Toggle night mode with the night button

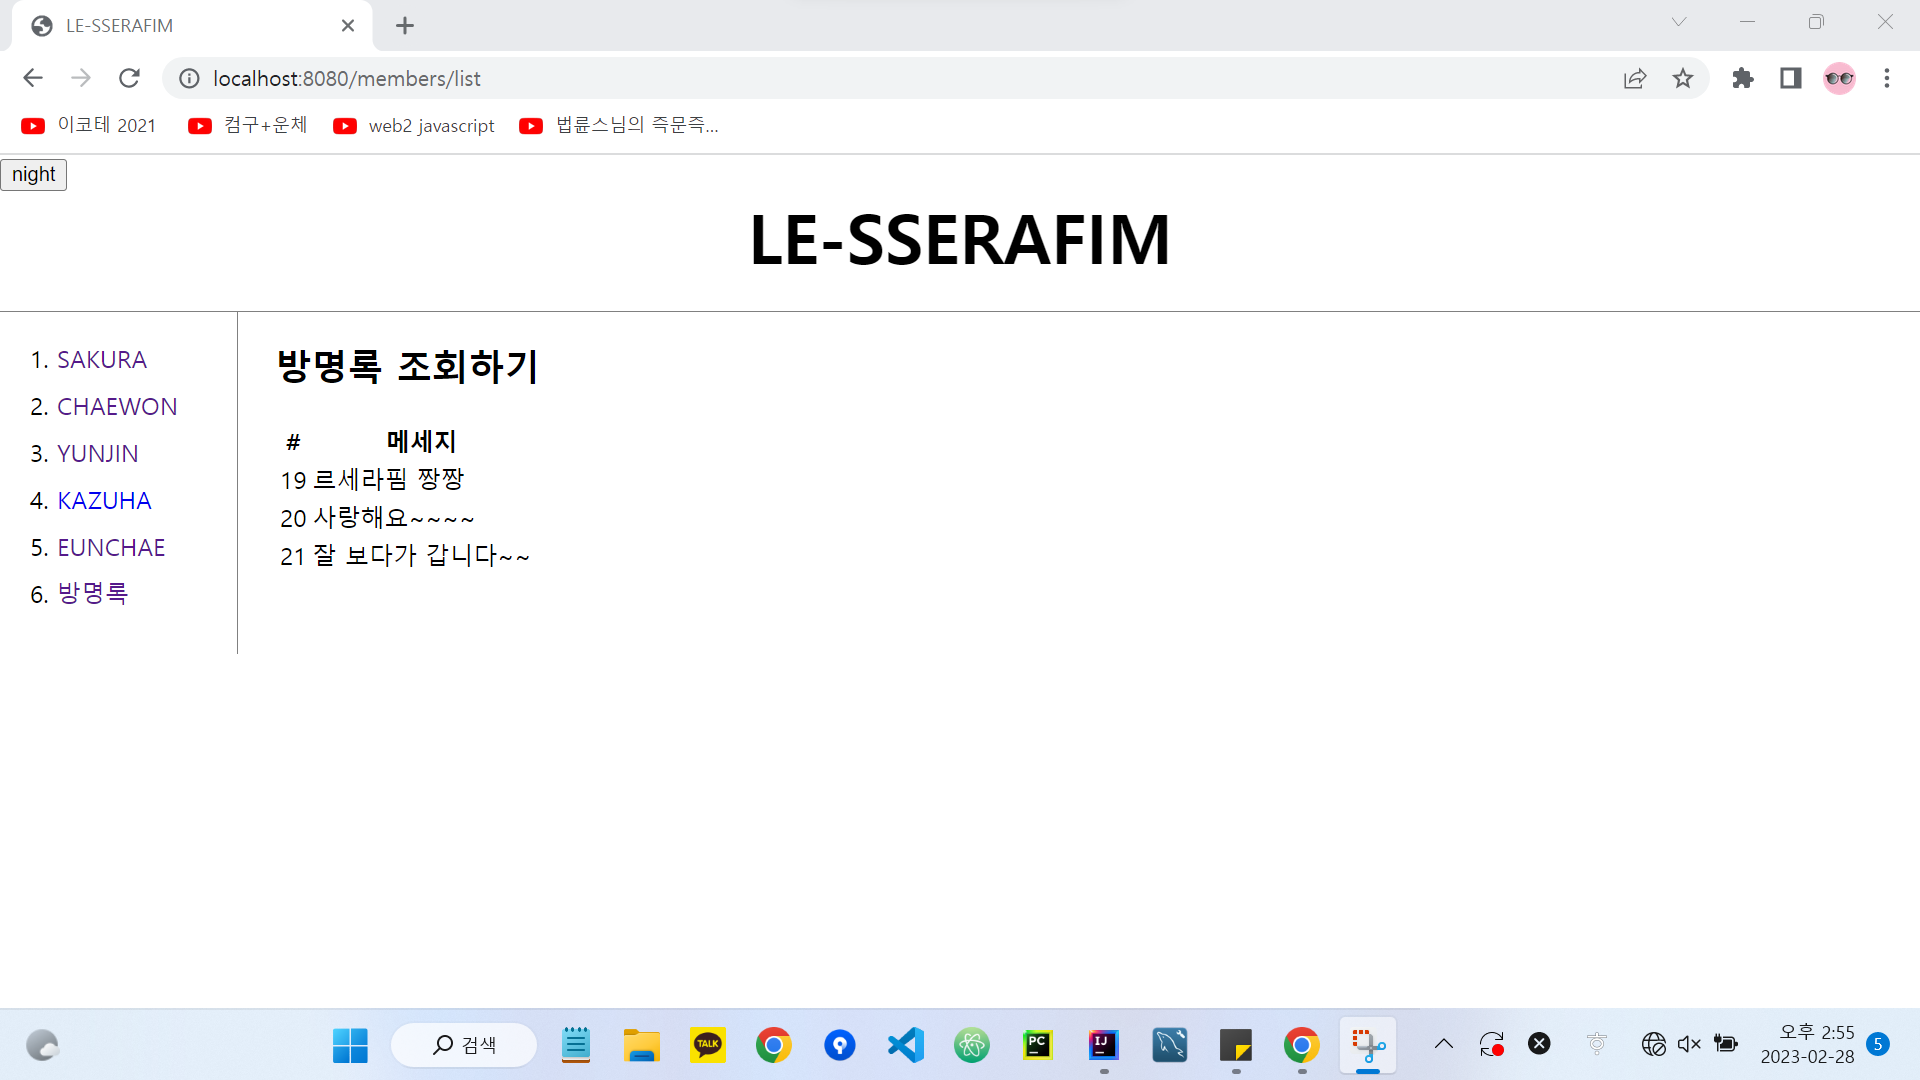point(33,174)
